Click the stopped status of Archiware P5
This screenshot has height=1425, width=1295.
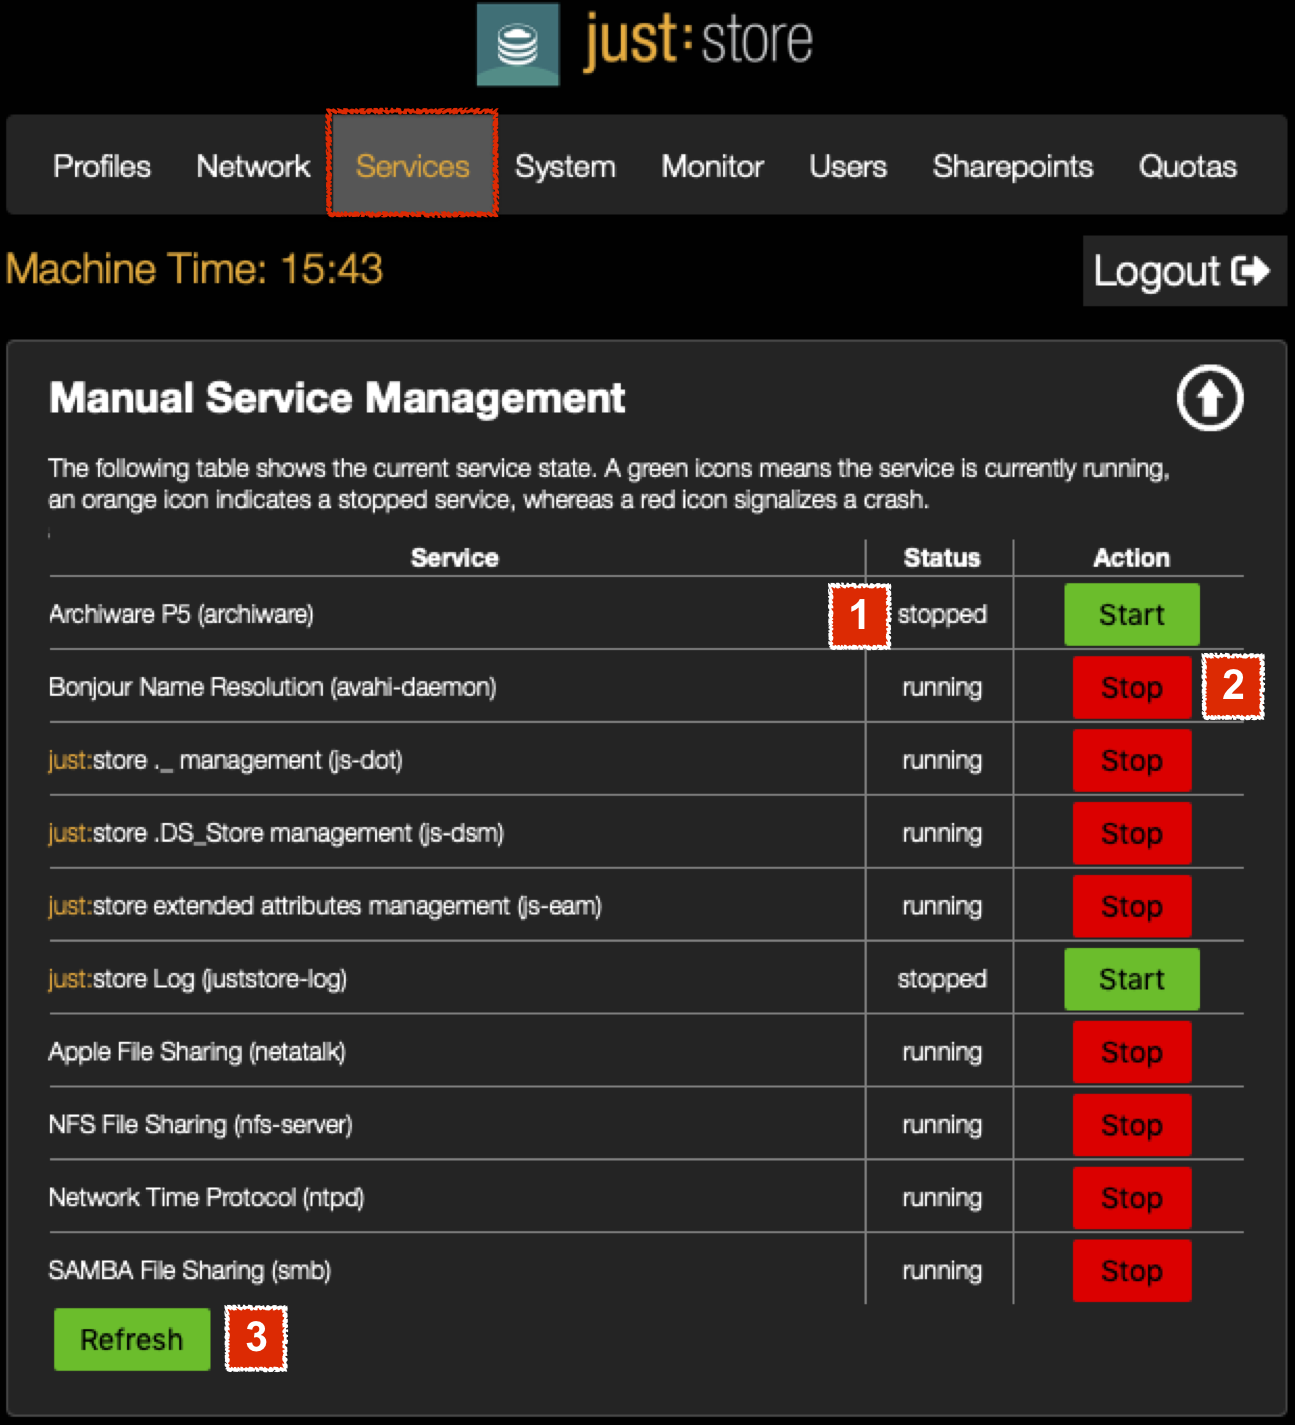[942, 614]
